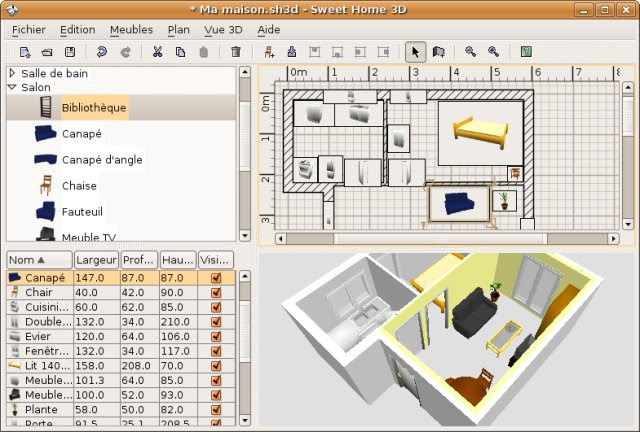This screenshot has width=640, height=432.
Task: Activate the Select arrow mode tool
Action: pos(416,52)
